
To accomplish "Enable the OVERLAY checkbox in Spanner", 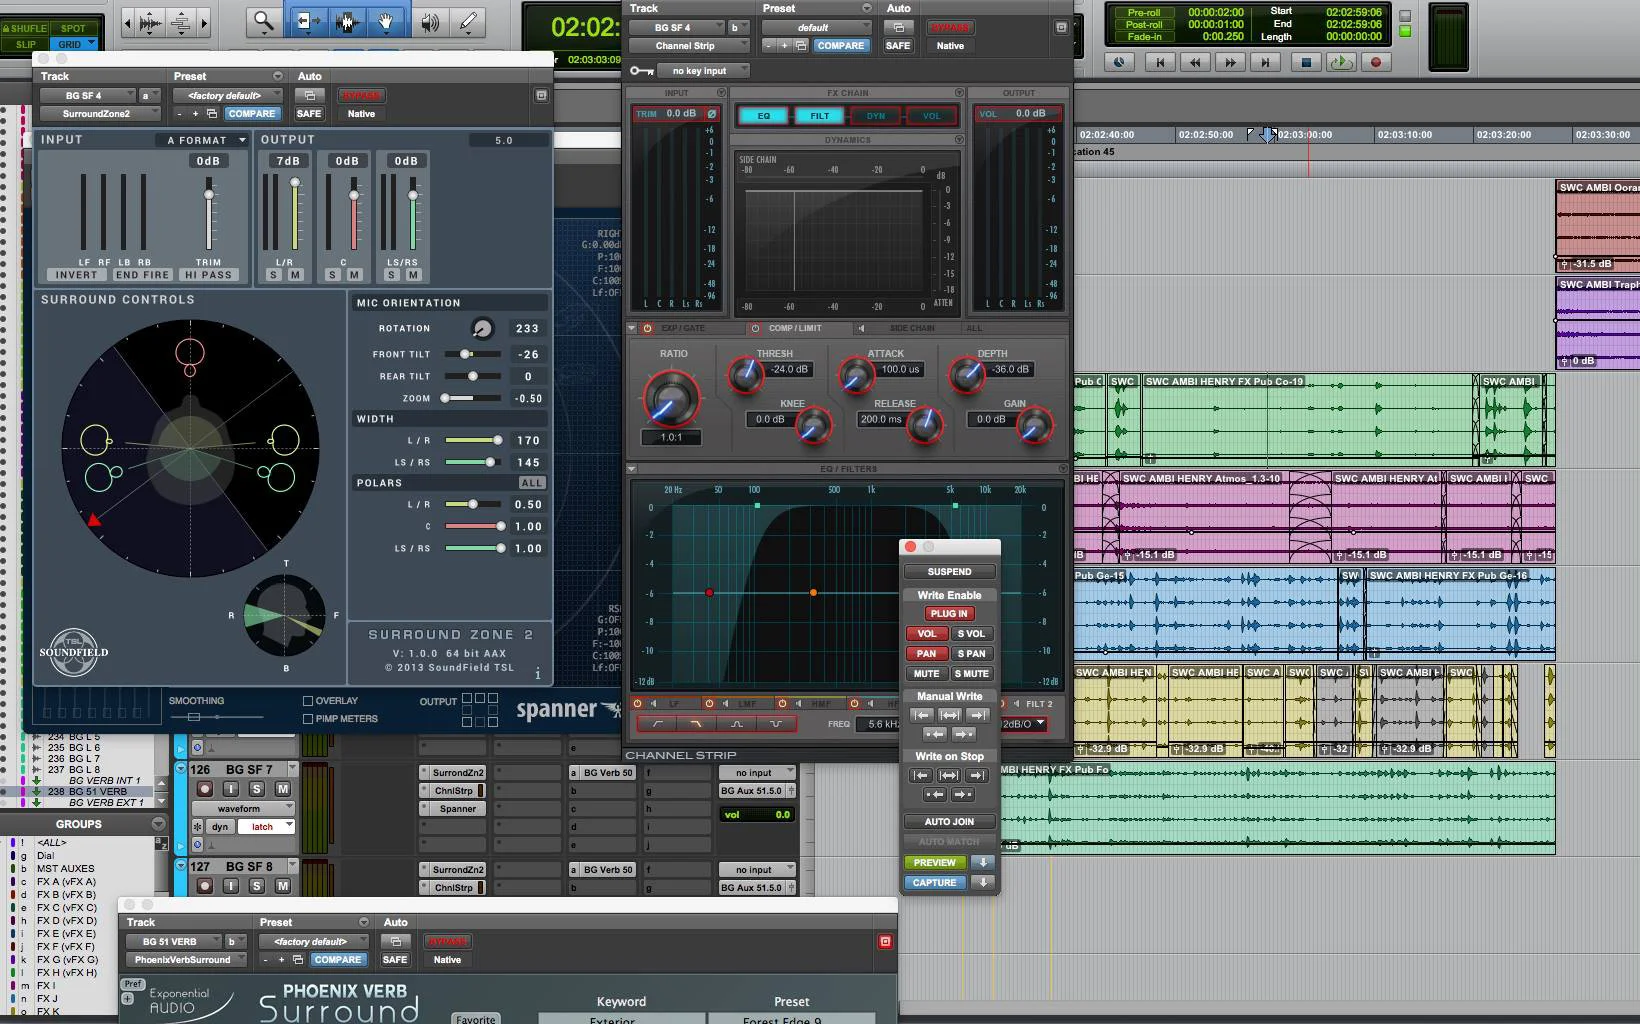I will 308,701.
